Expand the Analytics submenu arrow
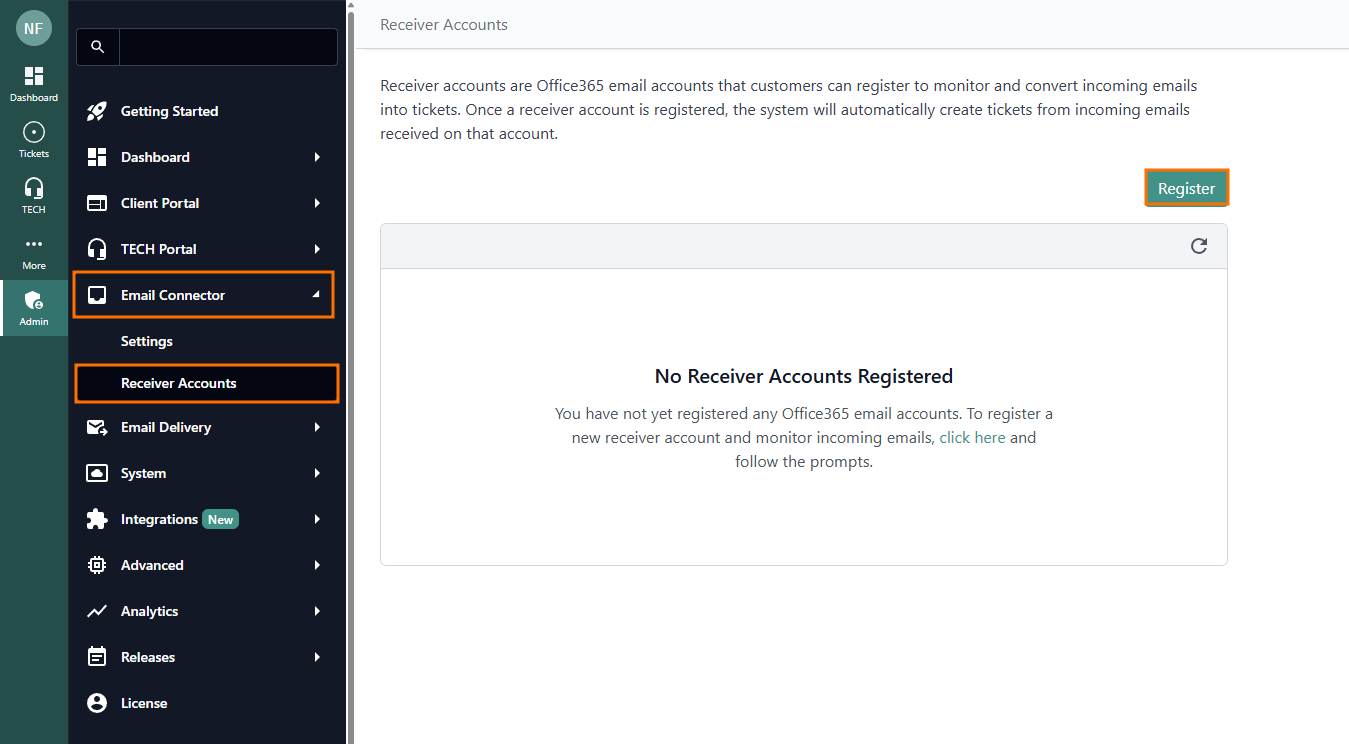Image resolution: width=1349 pixels, height=744 pixels. [317, 611]
